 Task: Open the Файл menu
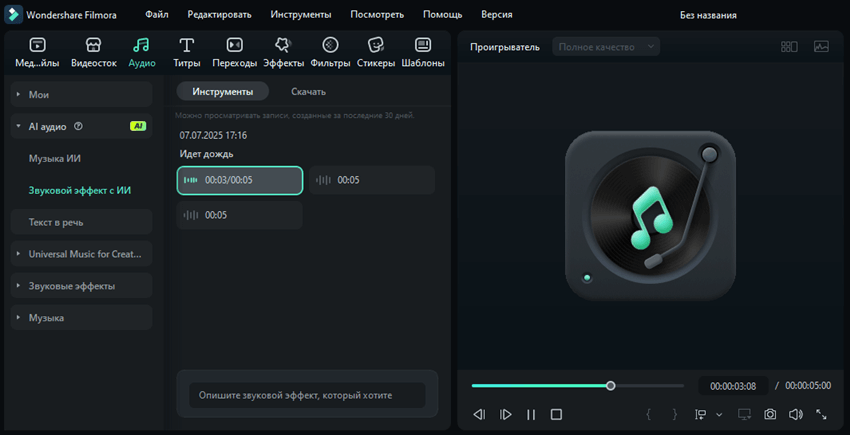tap(157, 15)
